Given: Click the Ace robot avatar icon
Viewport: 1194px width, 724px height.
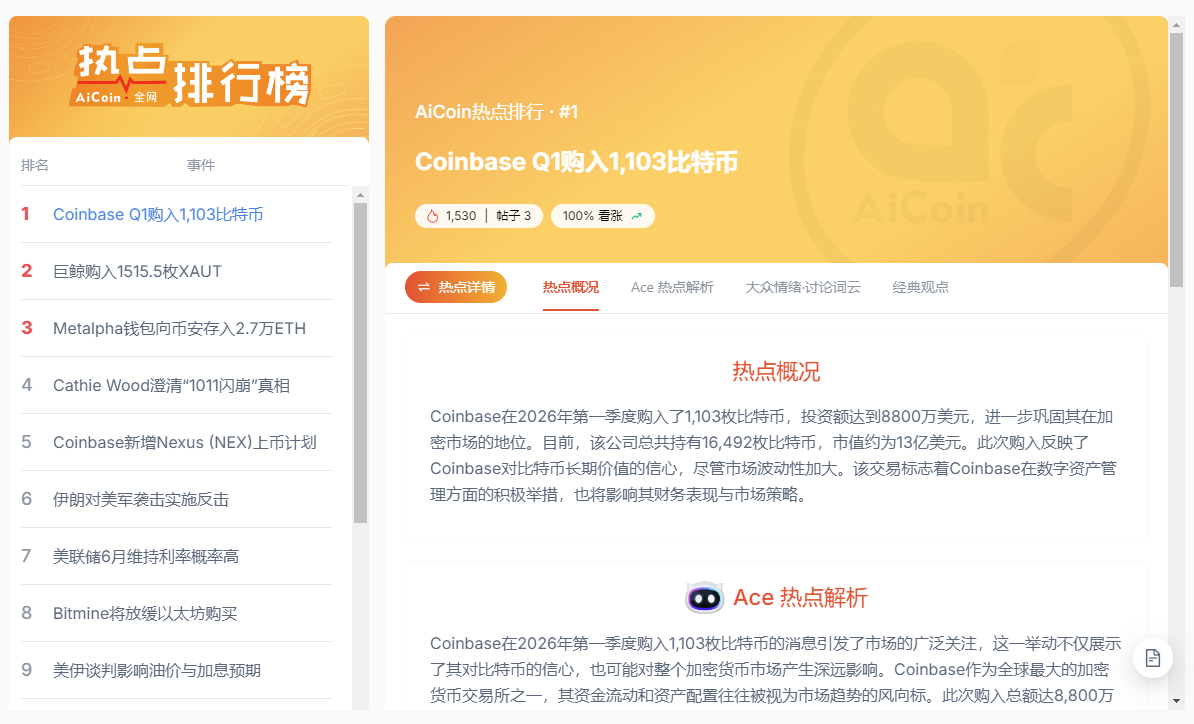Looking at the screenshot, I should 704,598.
